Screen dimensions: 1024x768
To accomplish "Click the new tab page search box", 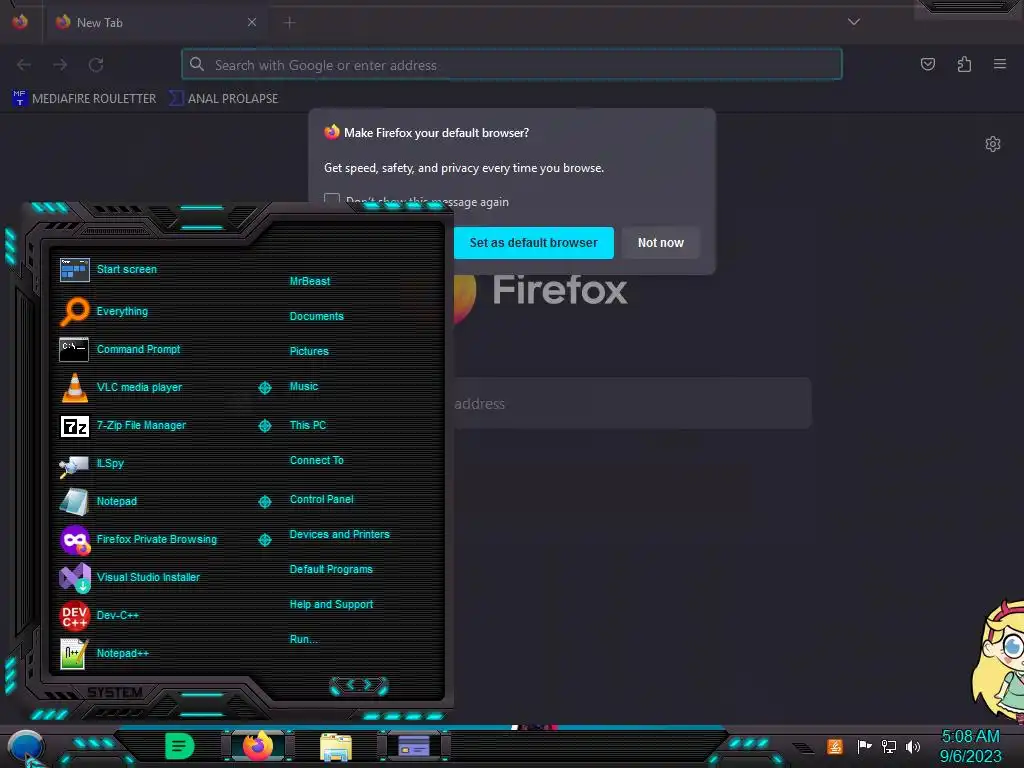I will point(632,404).
